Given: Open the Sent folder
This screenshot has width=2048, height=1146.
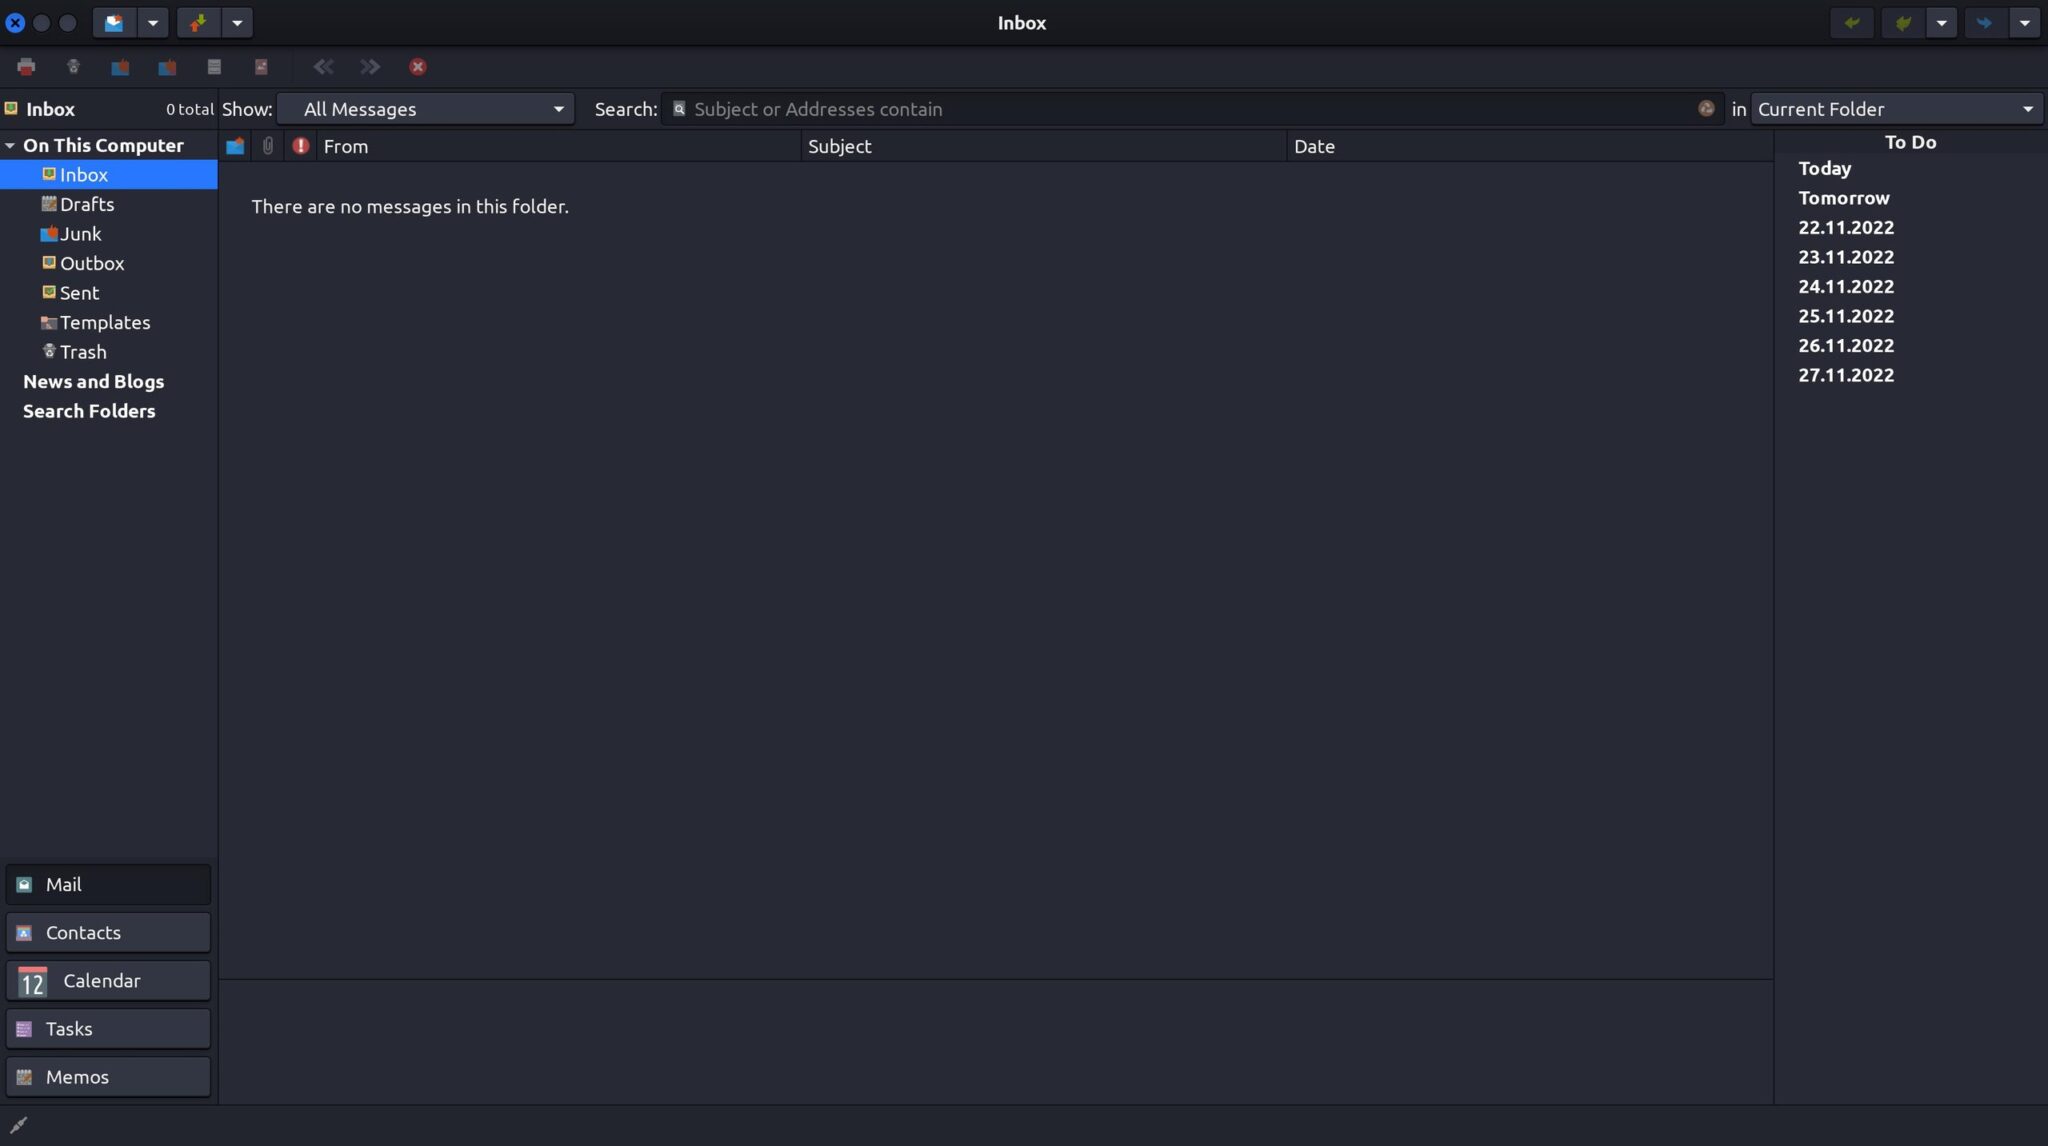Looking at the screenshot, I should point(79,292).
